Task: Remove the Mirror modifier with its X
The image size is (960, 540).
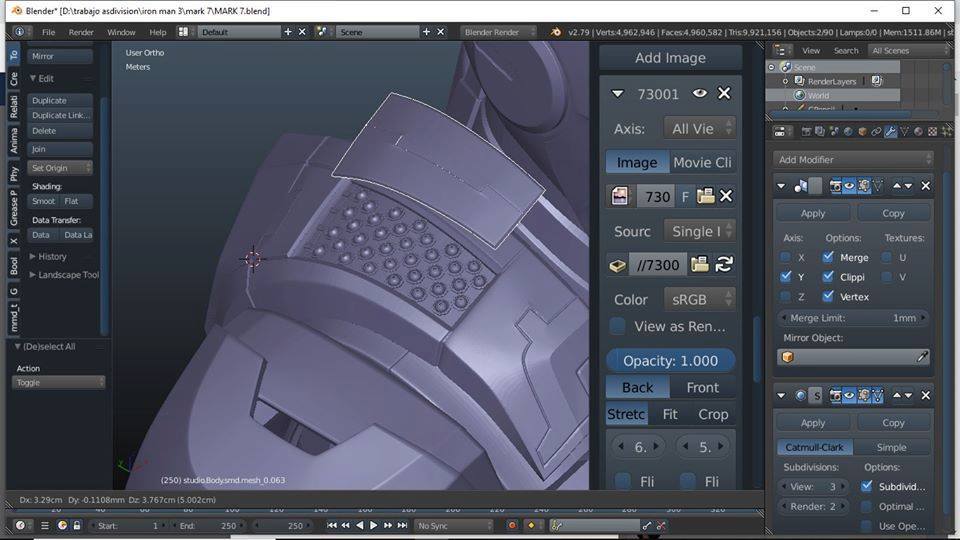Action: tap(926, 186)
